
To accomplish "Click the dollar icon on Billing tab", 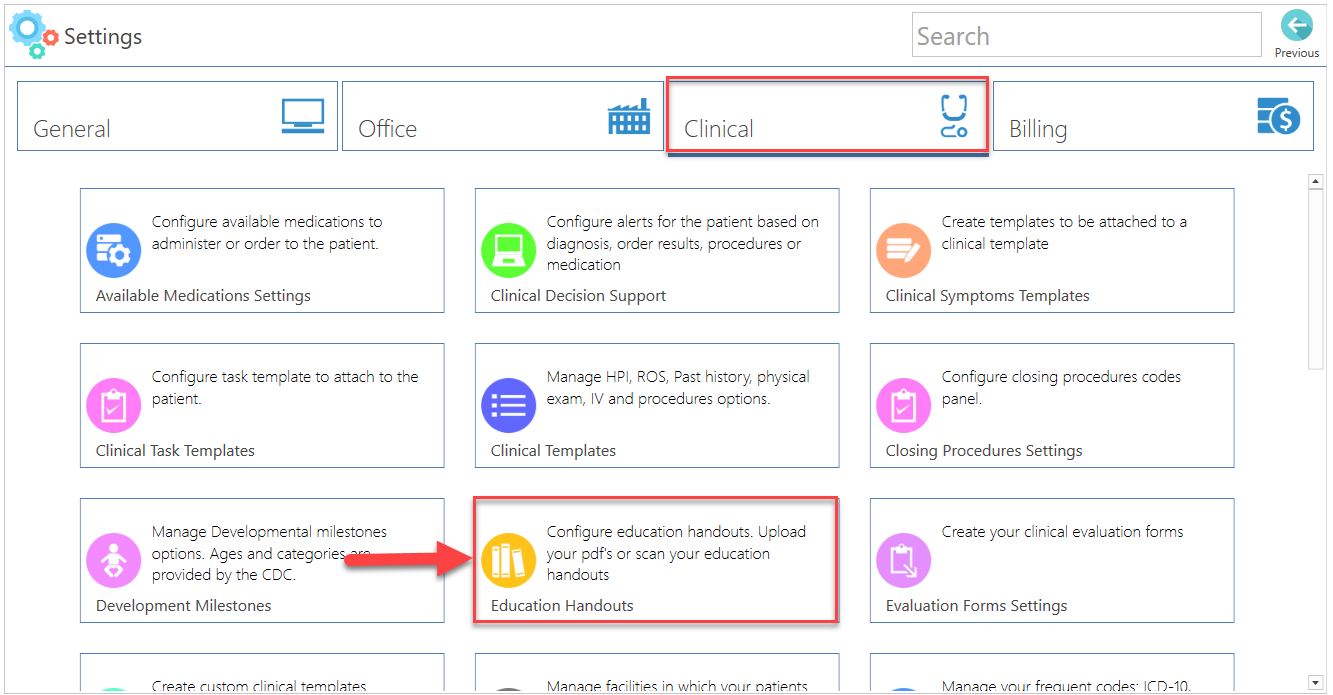I will pyautogui.click(x=1278, y=116).
